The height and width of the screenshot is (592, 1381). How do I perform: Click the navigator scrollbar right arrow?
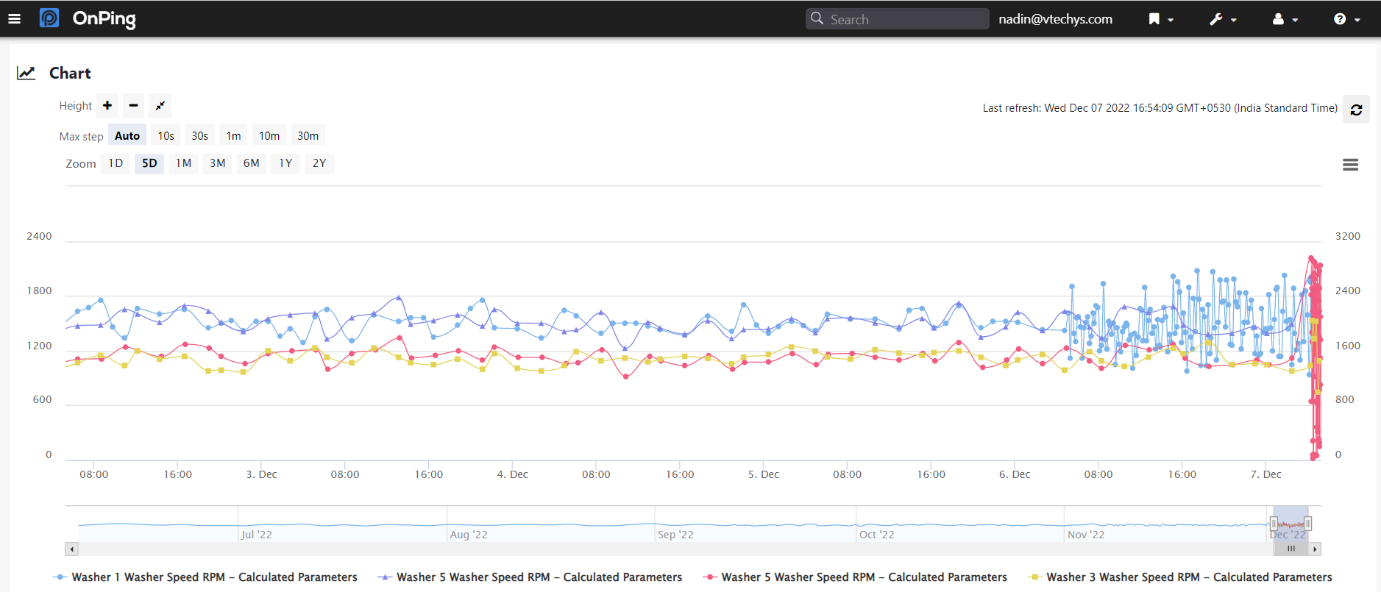(1316, 549)
